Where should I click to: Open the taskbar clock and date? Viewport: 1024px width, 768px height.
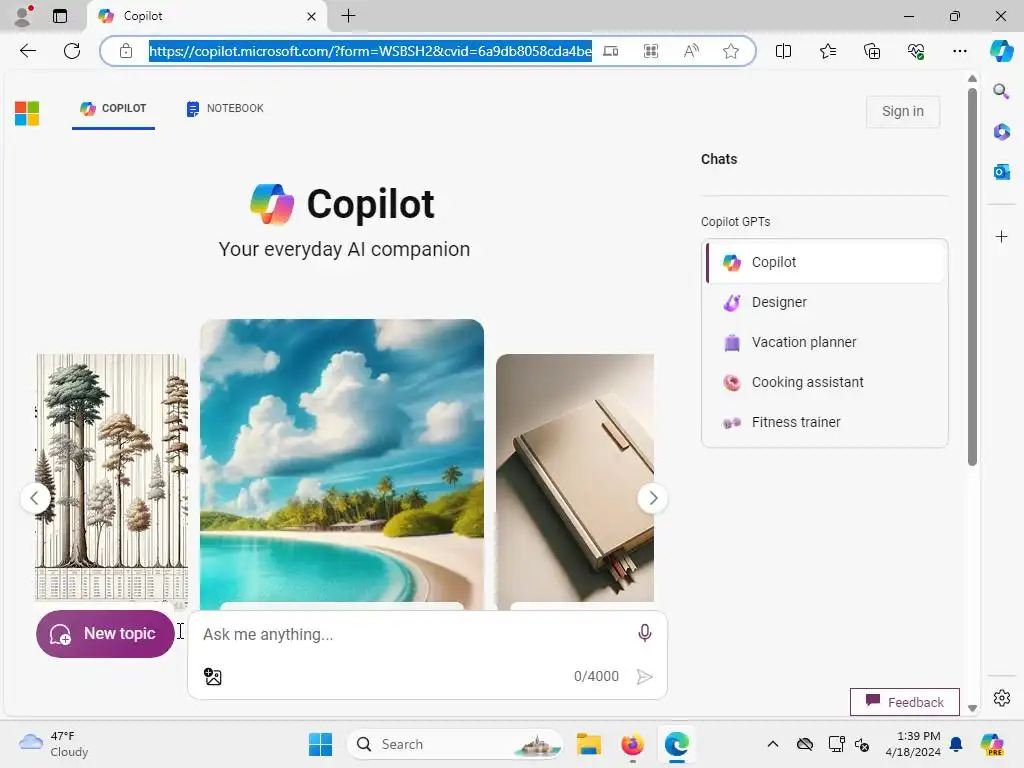pos(913,744)
